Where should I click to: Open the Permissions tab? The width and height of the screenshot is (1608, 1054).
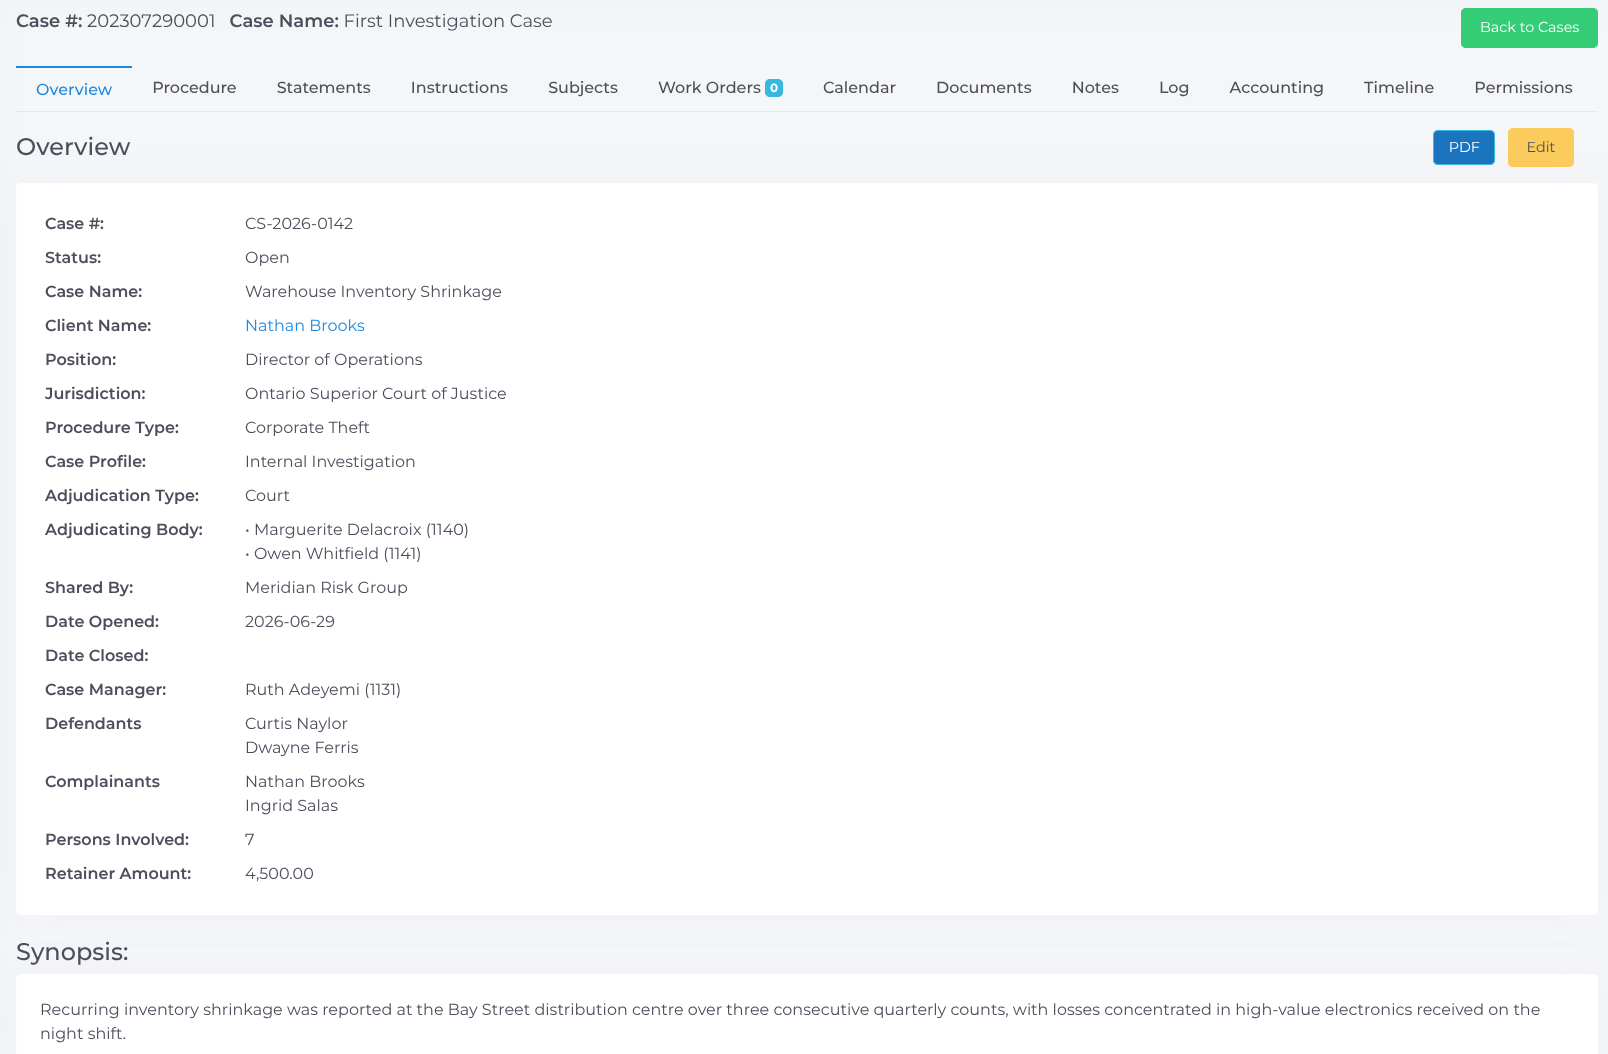point(1523,88)
